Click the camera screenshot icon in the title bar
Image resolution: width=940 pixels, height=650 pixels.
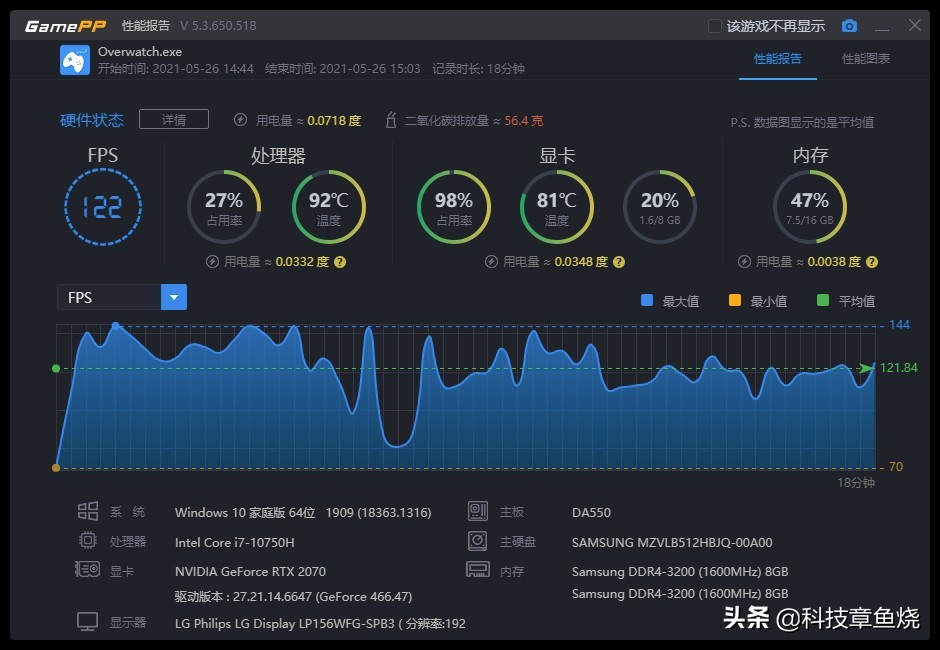(x=849, y=26)
